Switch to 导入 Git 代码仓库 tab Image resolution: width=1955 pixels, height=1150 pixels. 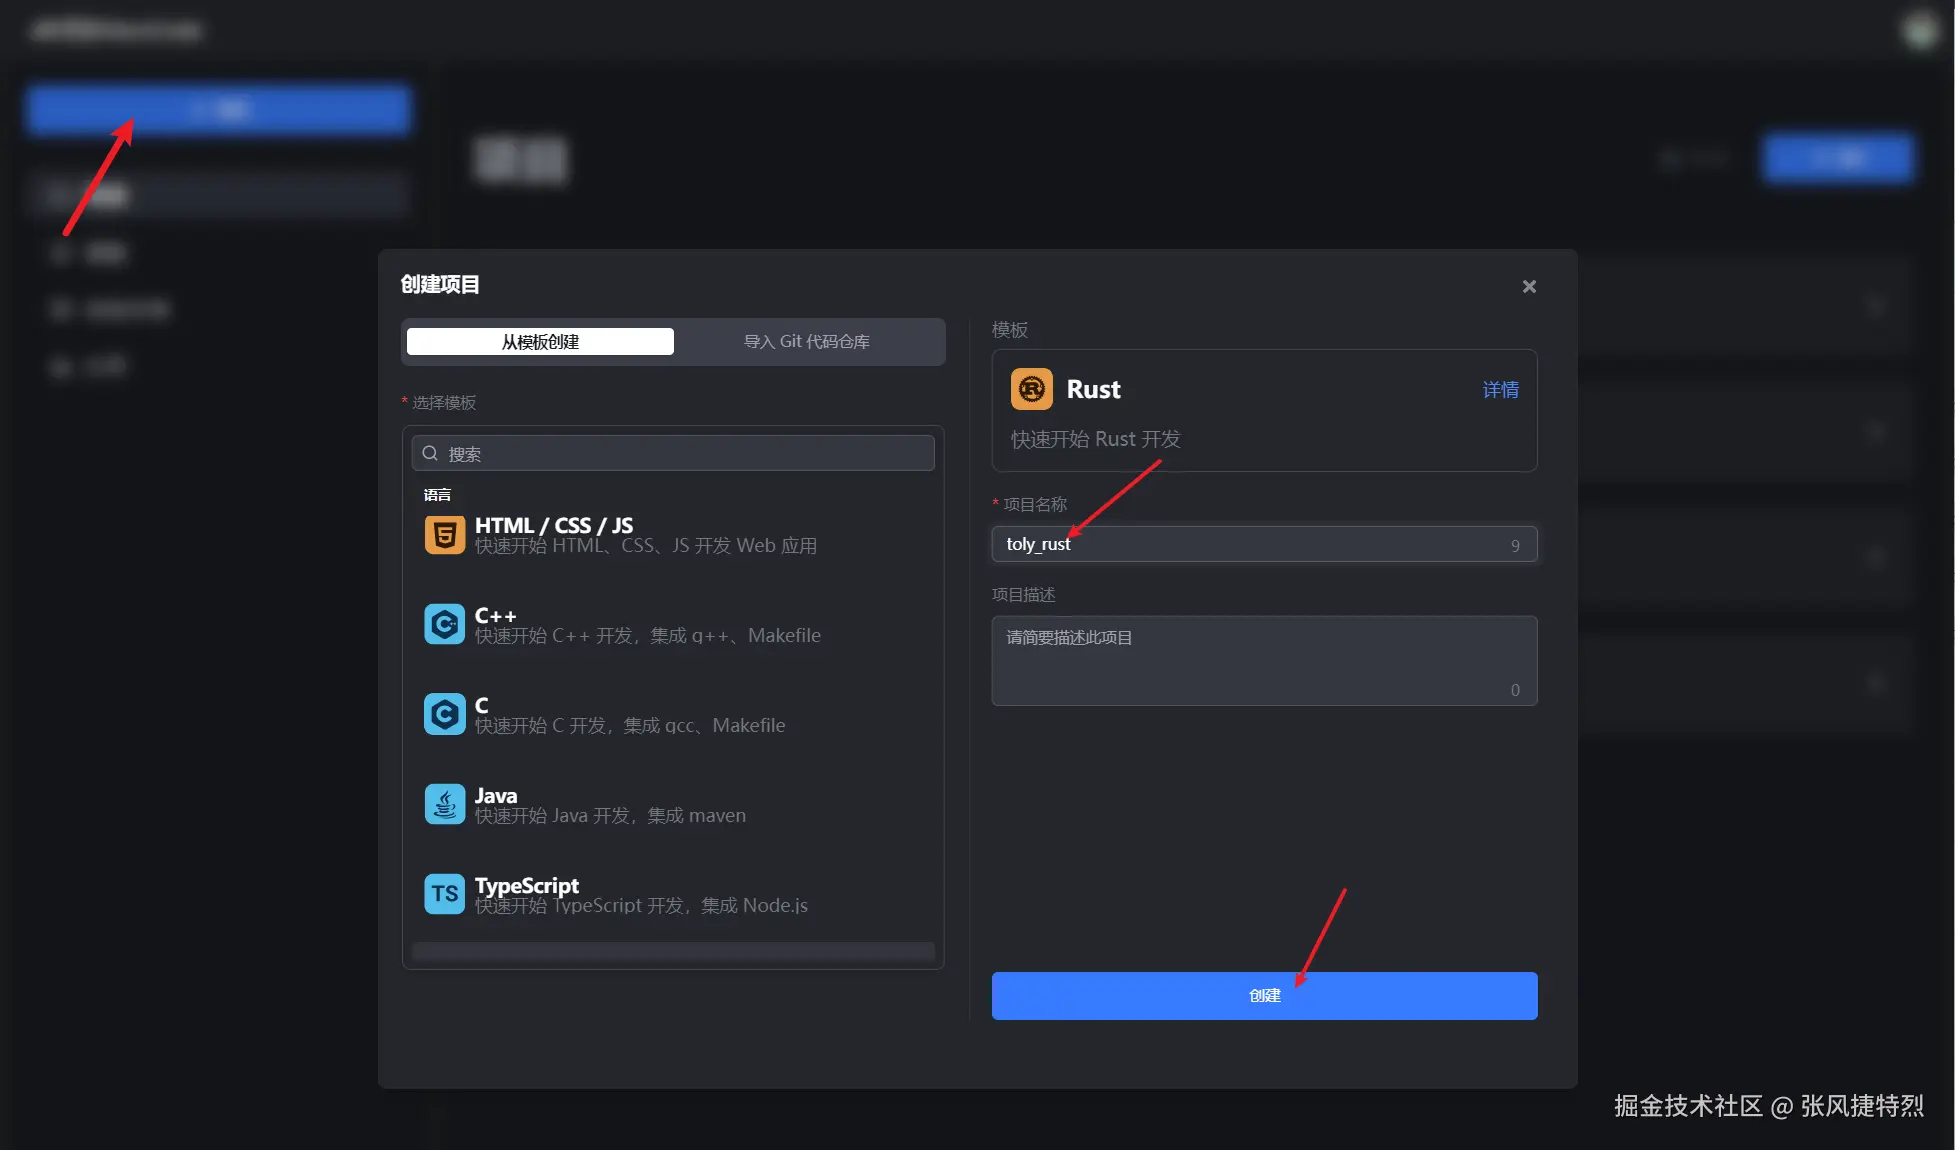point(806,342)
